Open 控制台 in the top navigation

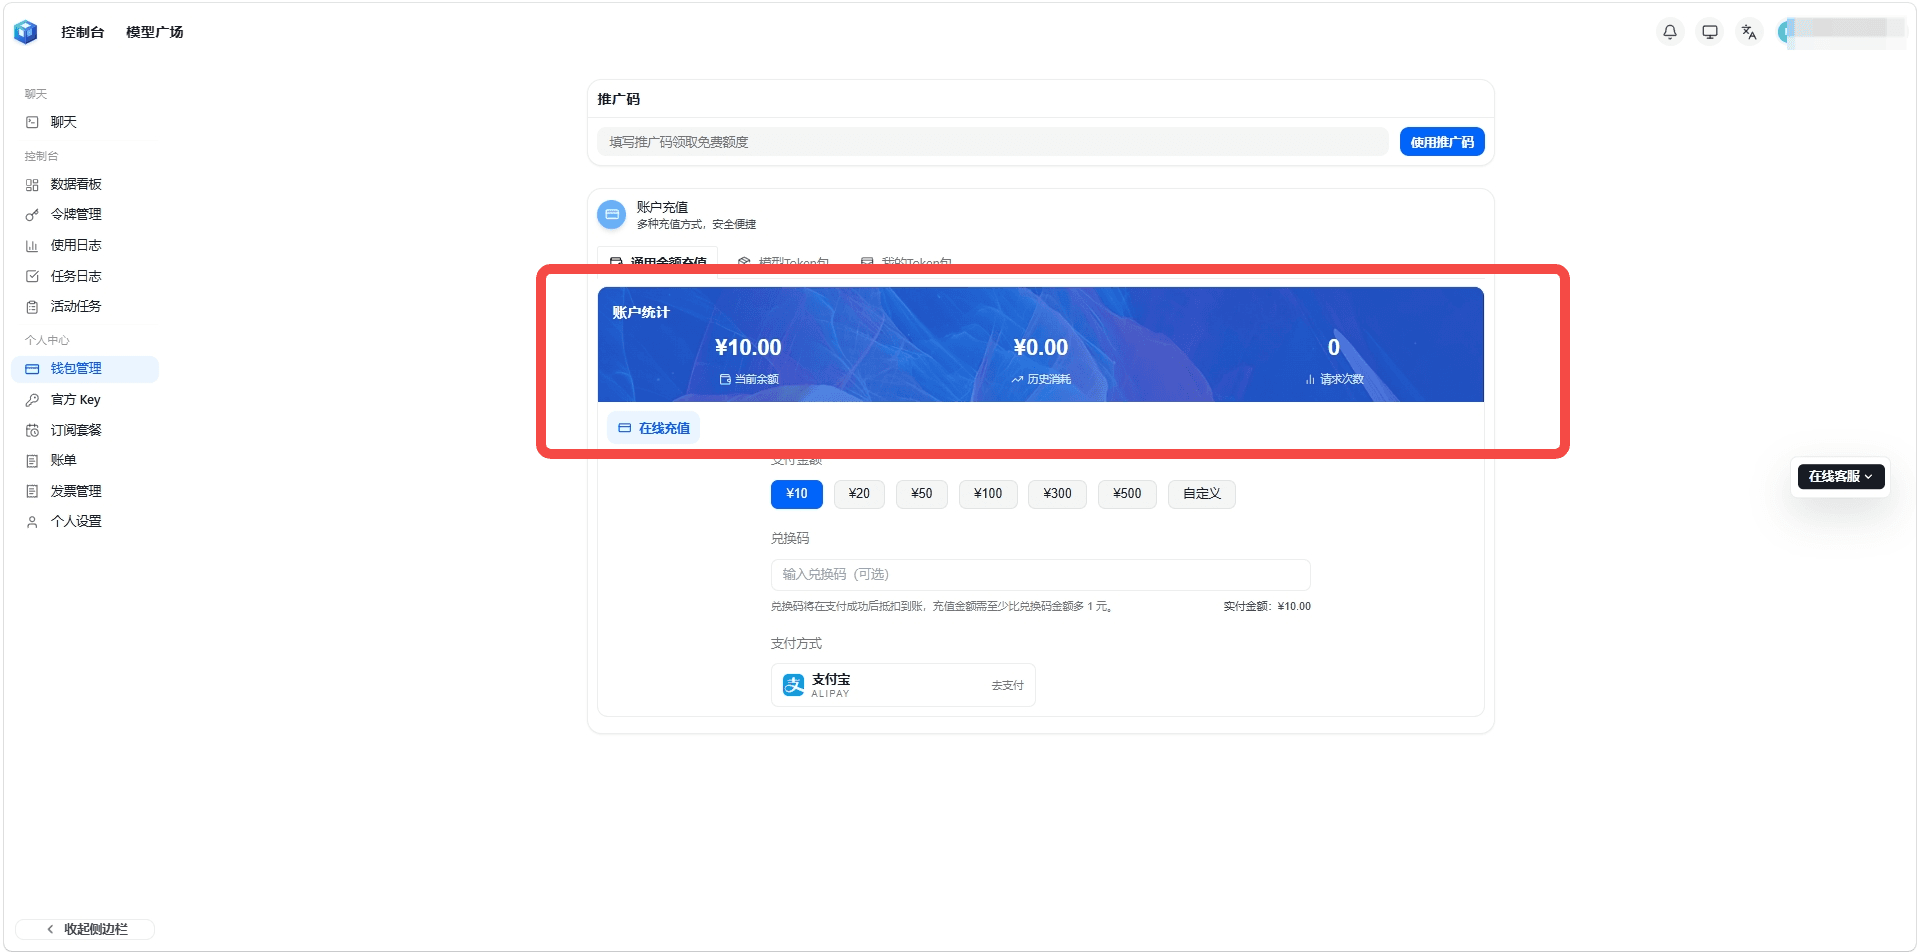pos(82,32)
